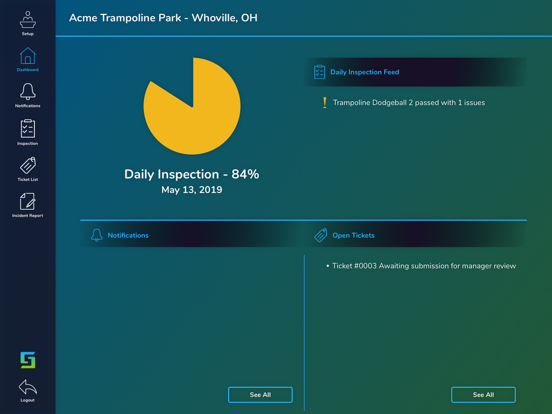Image resolution: width=552 pixels, height=414 pixels.
Task: See all open tickets button
Action: [483, 395]
